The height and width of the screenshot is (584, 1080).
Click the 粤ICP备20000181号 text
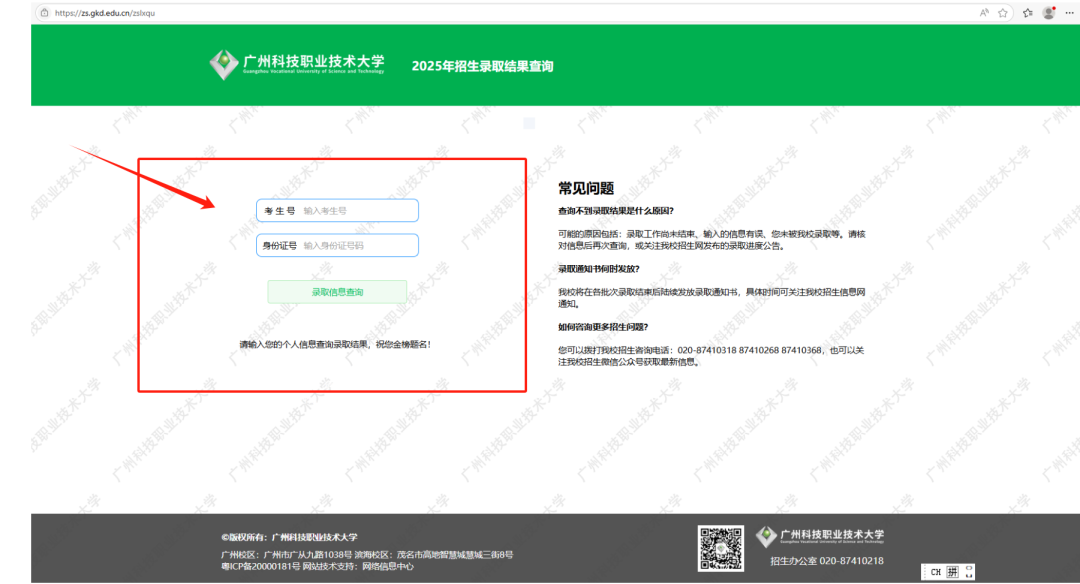pyautogui.click(x=260, y=566)
